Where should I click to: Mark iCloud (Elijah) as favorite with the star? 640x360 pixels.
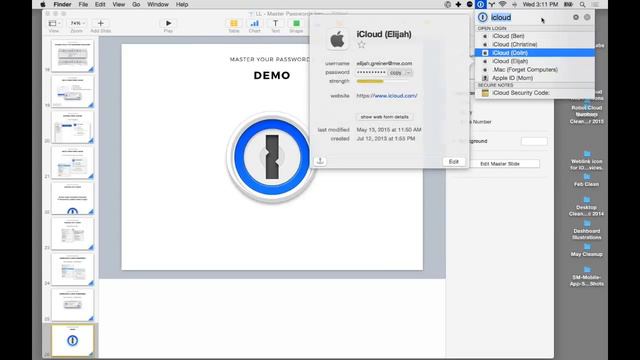point(361,45)
